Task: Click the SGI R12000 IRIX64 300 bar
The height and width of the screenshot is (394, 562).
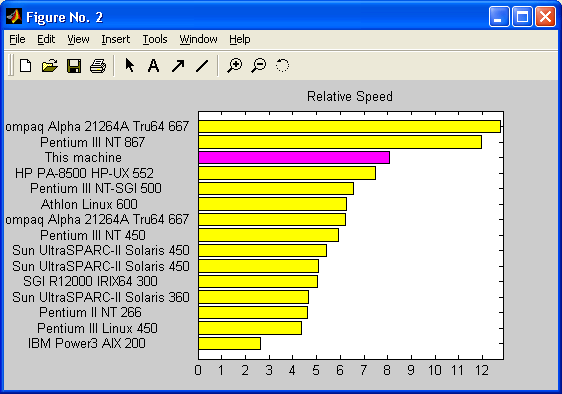Action: [x=258, y=281]
